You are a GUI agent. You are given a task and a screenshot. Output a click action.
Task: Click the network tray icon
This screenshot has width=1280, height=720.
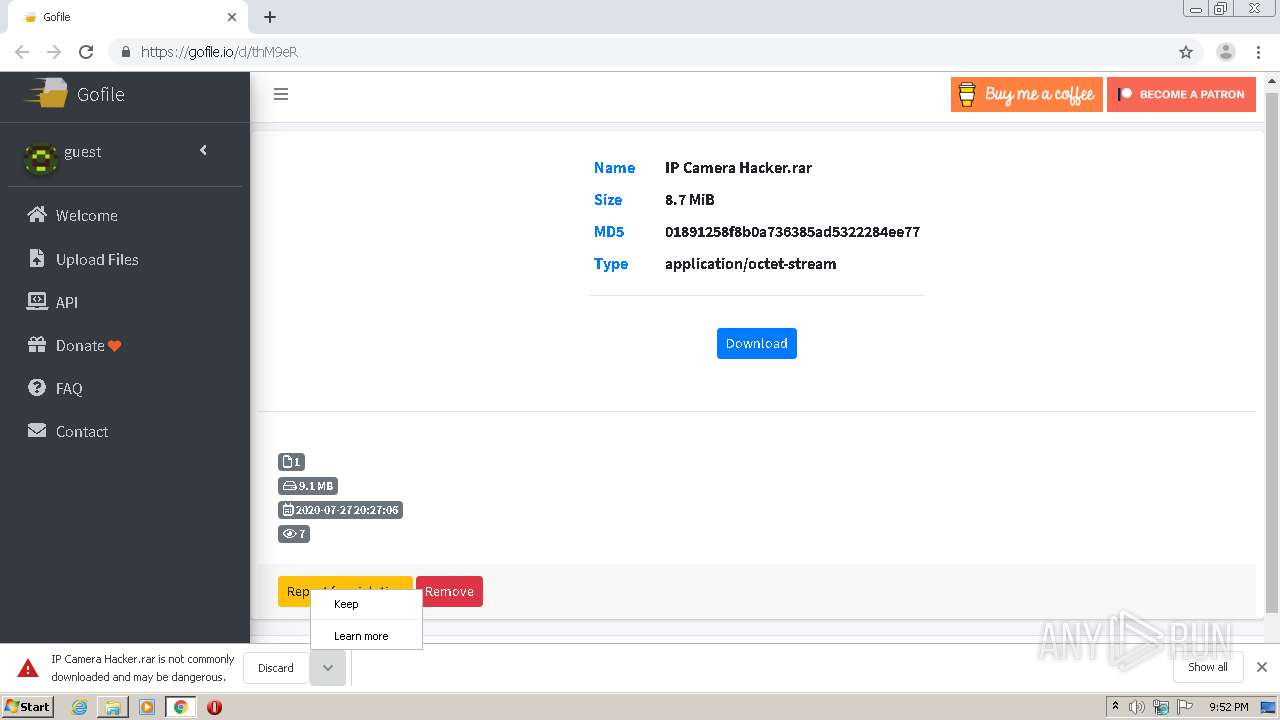tap(1160, 707)
